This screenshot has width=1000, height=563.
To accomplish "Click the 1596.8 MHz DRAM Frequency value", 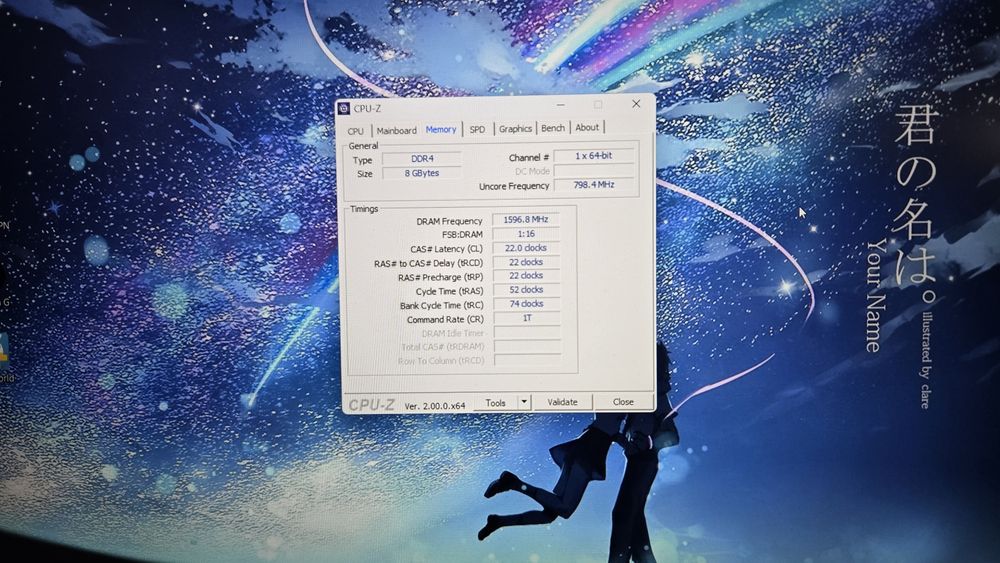I will tap(526, 219).
